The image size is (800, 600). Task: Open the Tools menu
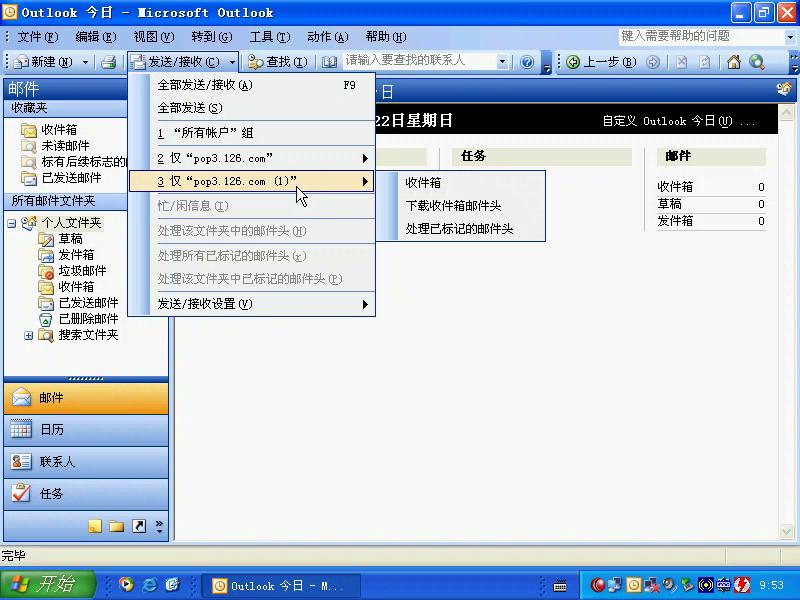click(270, 37)
